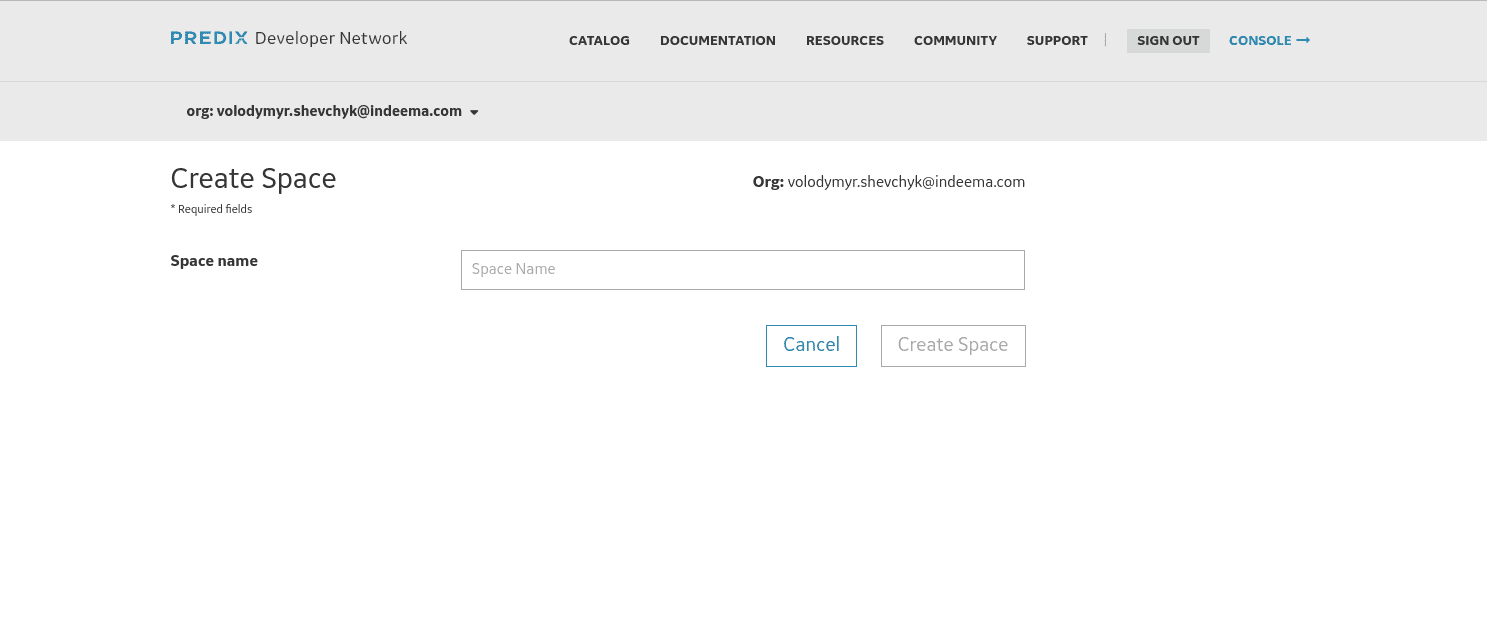Click the PREDIX logo icon
This screenshot has width=1487, height=633.
[209, 38]
